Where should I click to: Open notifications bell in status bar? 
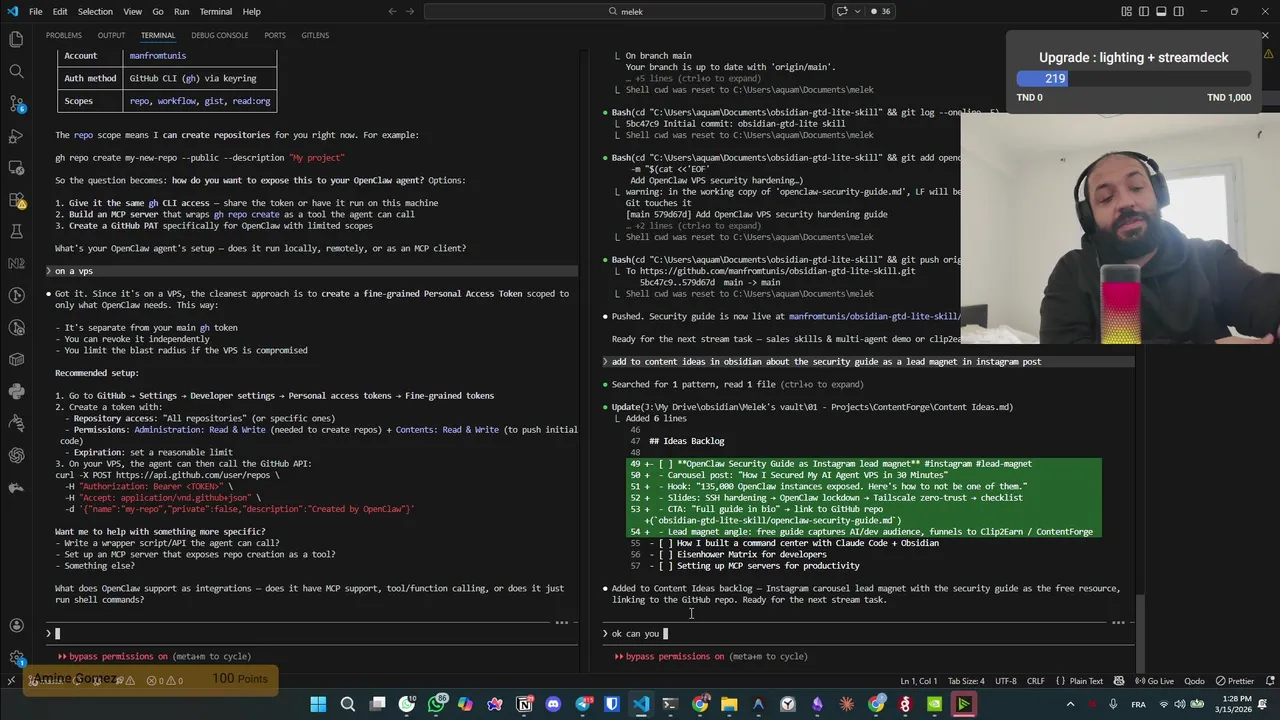1268,681
